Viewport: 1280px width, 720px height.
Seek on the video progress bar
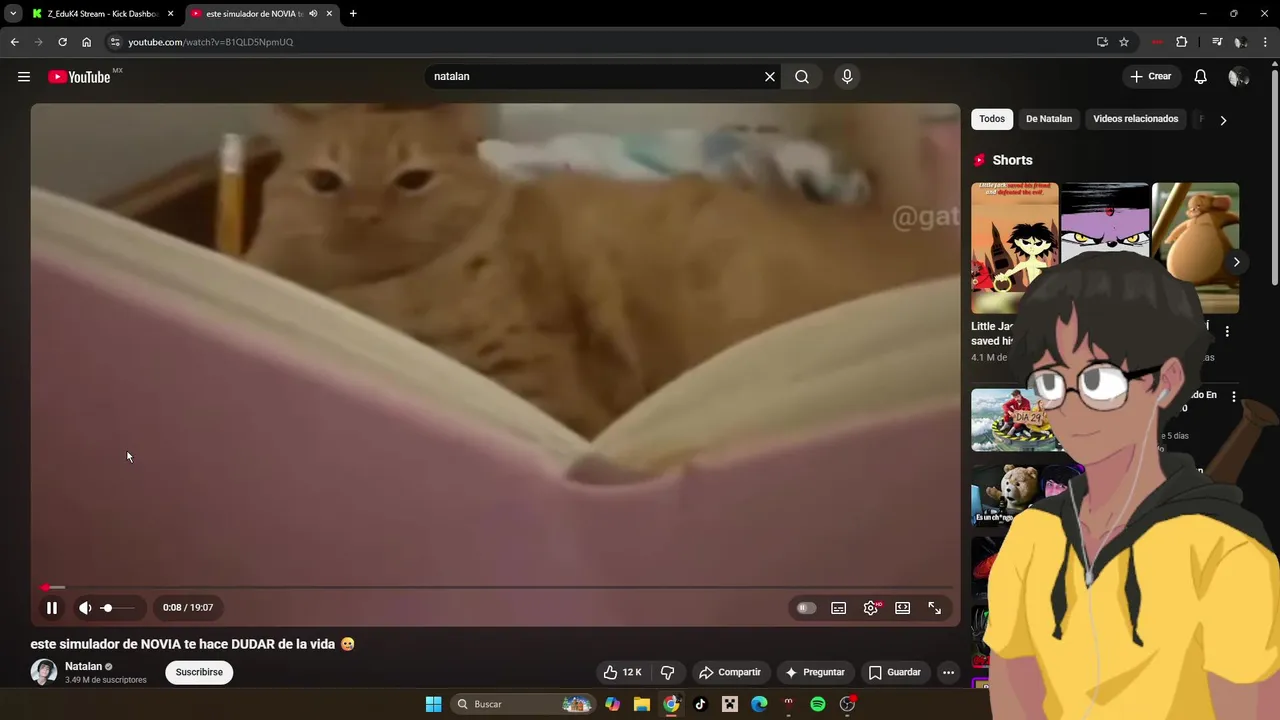495,588
